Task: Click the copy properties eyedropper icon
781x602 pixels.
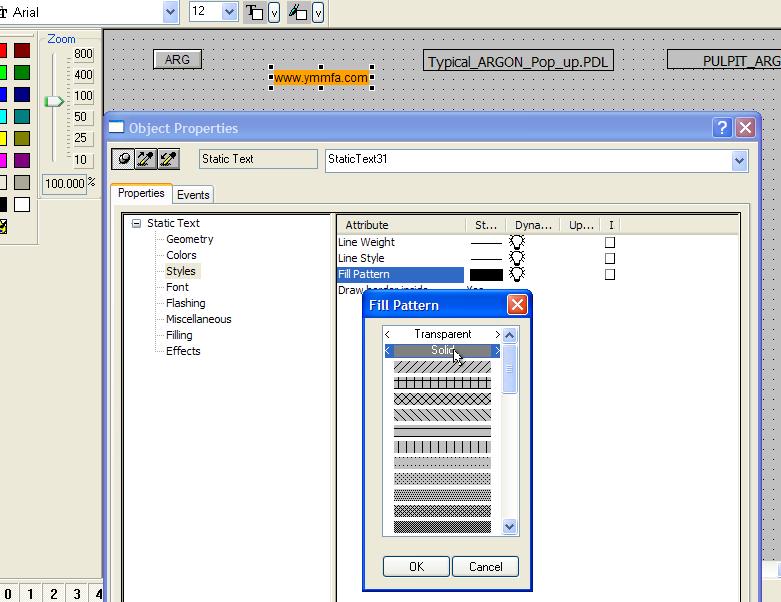Action: (146, 159)
